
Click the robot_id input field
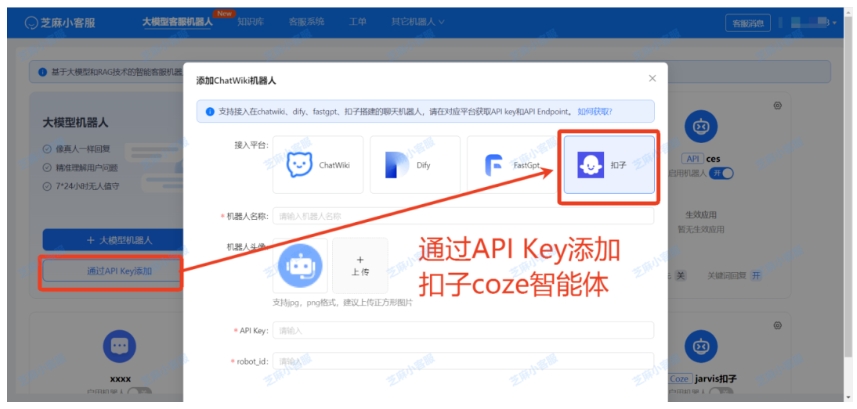click(x=463, y=361)
